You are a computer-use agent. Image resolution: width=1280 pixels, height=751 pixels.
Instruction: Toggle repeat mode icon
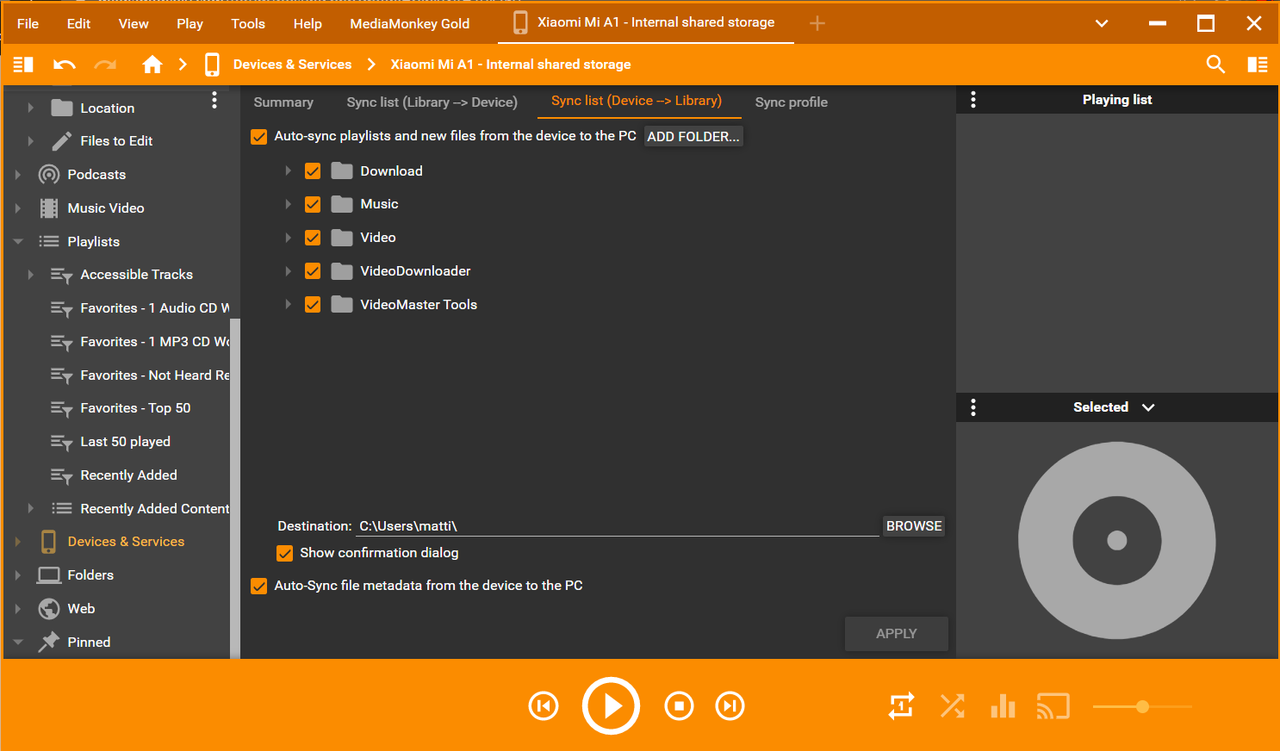[901, 707]
